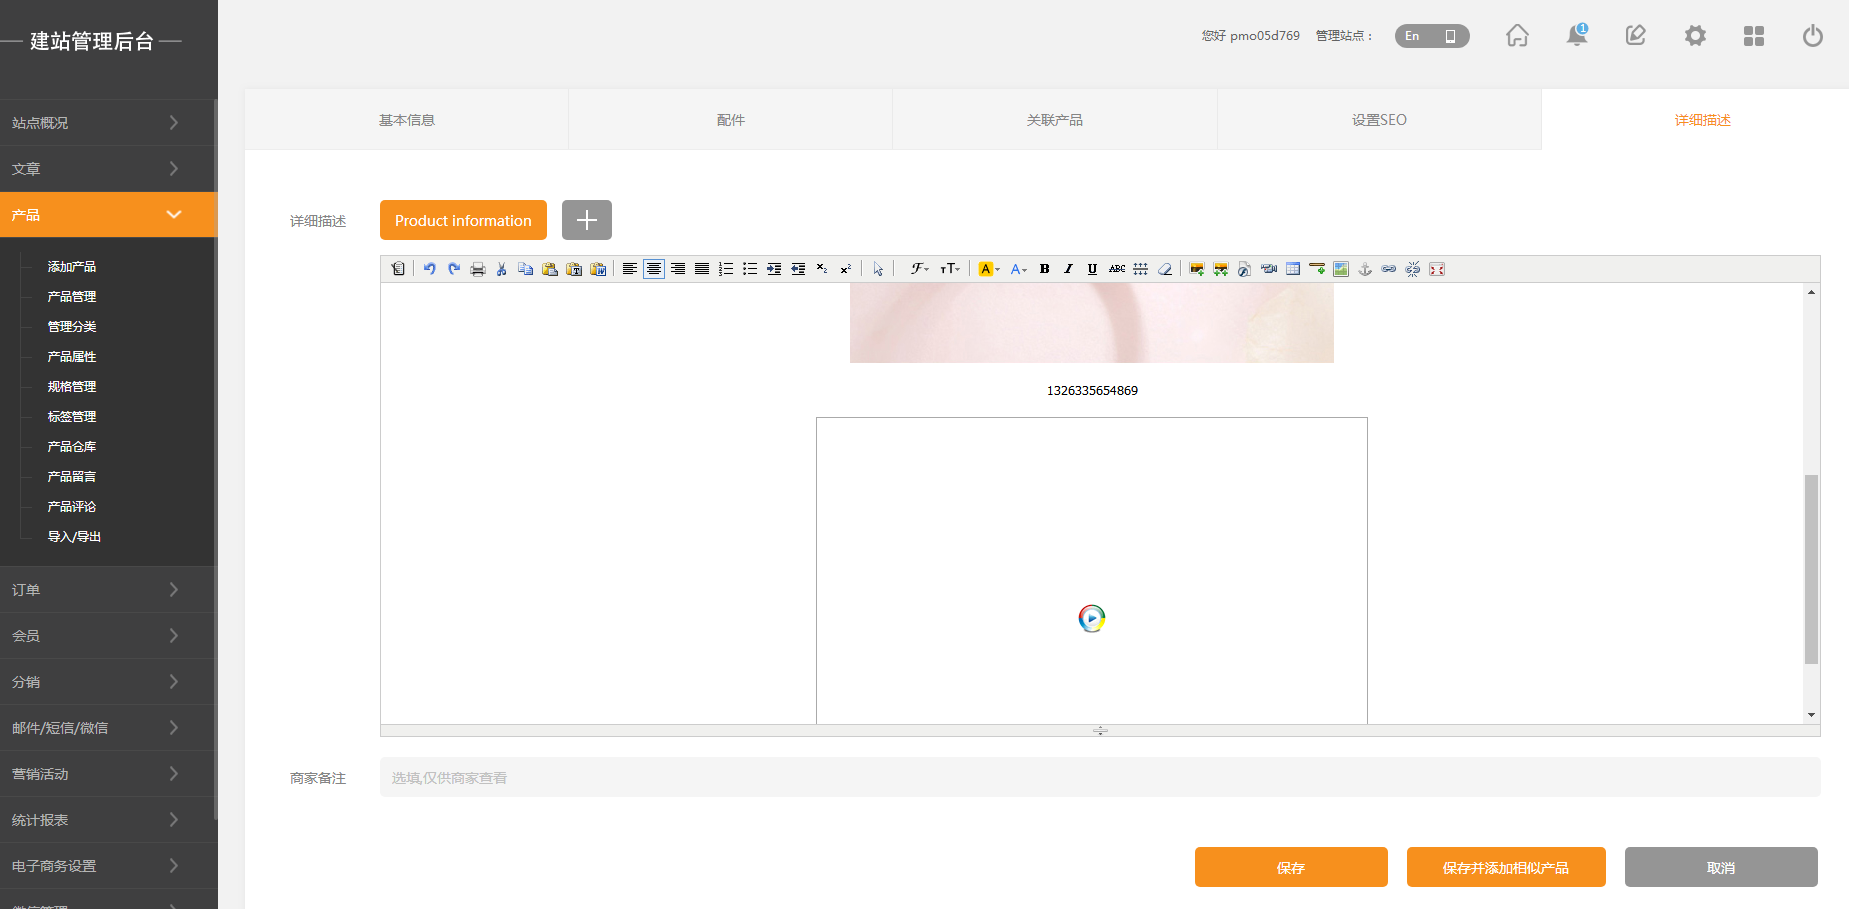
Task: Click the 商家备注 input field
Action: (1099, 778)
